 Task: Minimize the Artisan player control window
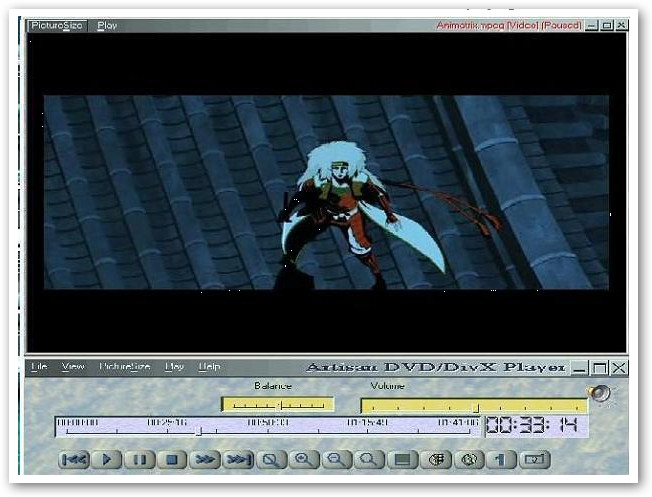[580, 368]
